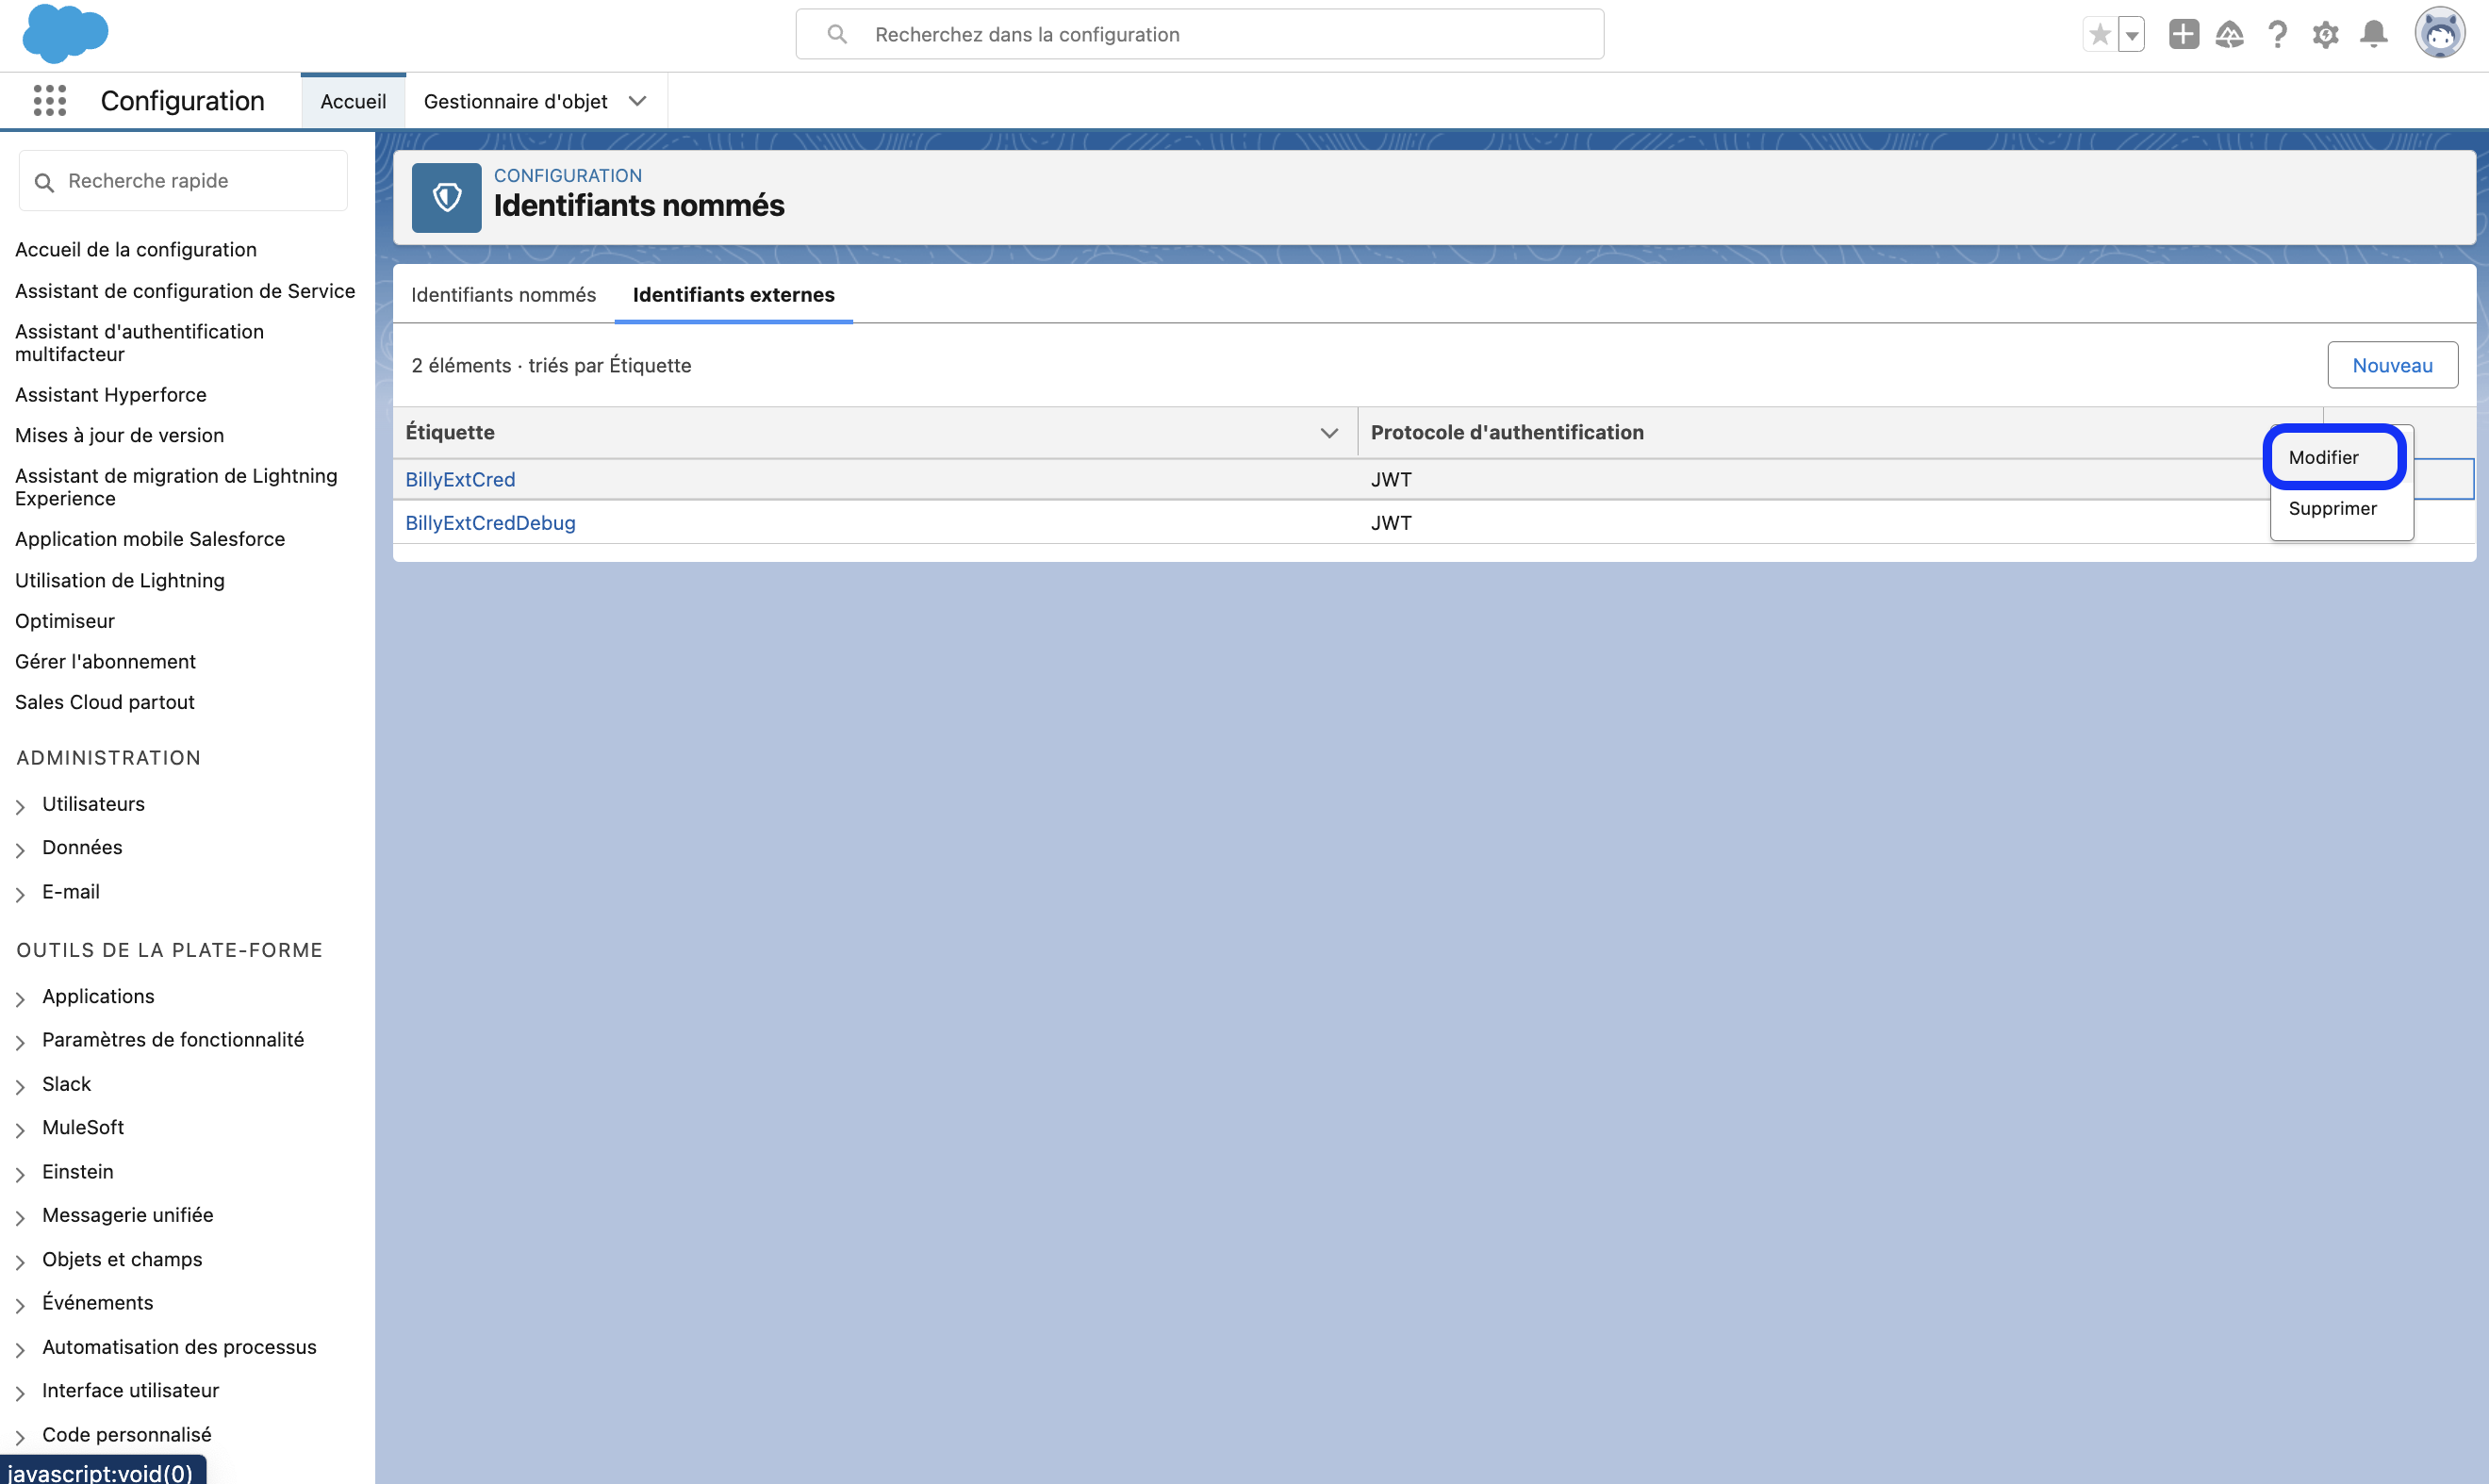Open Accueil de la configuration

136,249
